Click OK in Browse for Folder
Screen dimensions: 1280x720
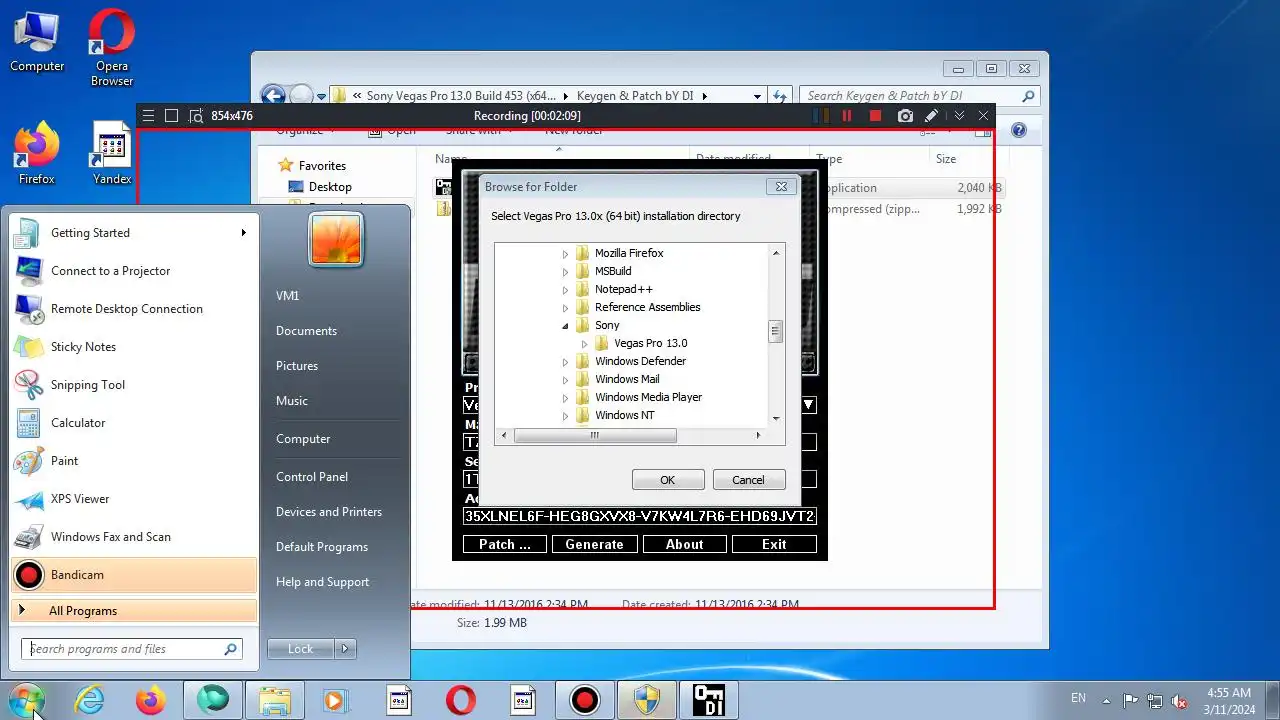tap(668, 480)
